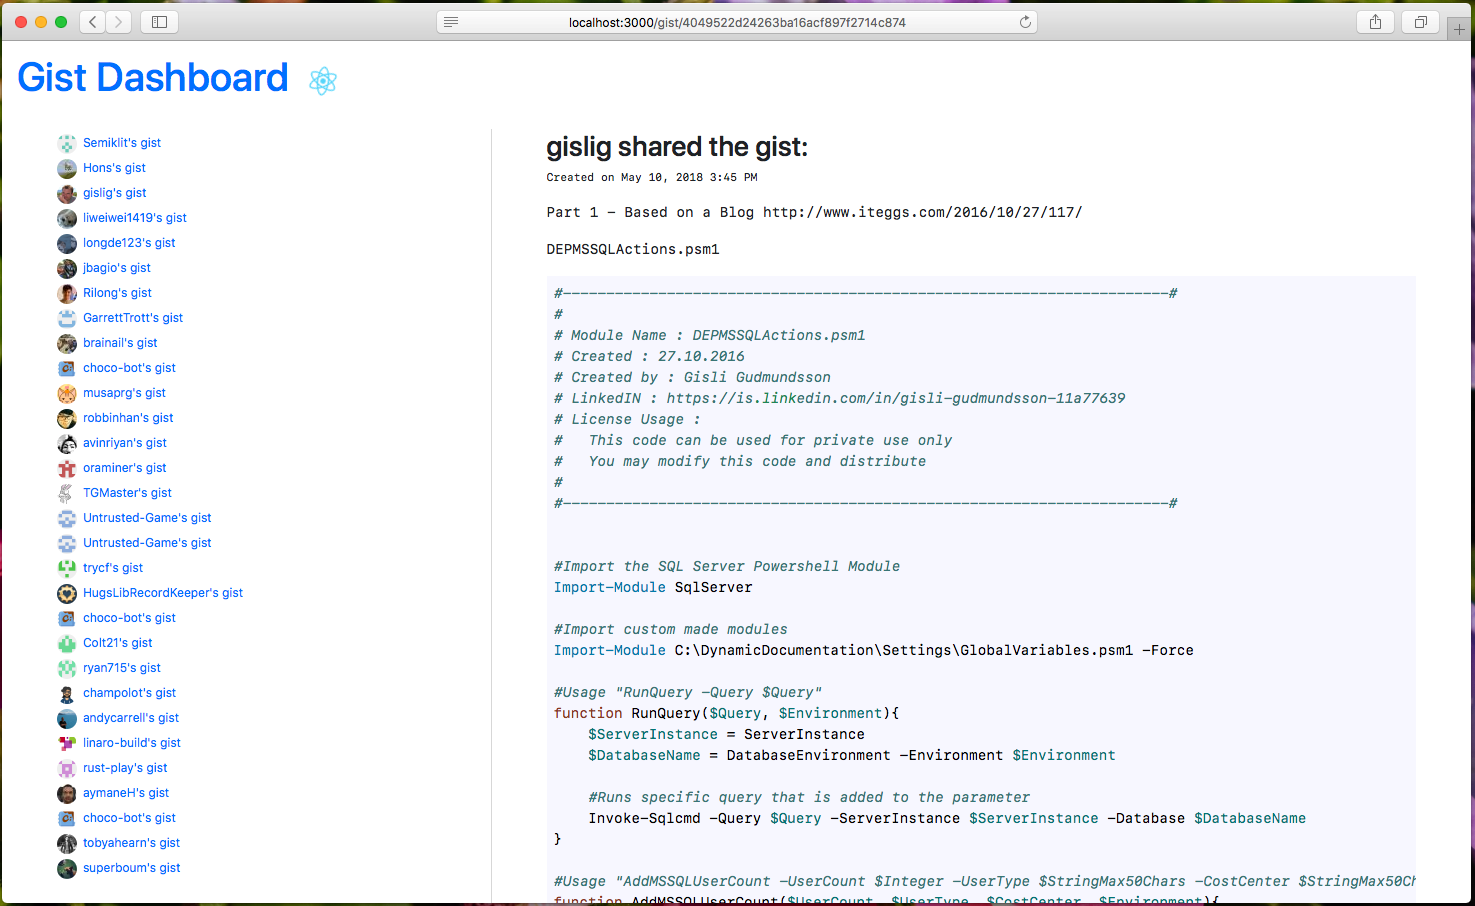
Task: Open gislig's gist link
Action: pyautogui.click(x=113, y=192)
